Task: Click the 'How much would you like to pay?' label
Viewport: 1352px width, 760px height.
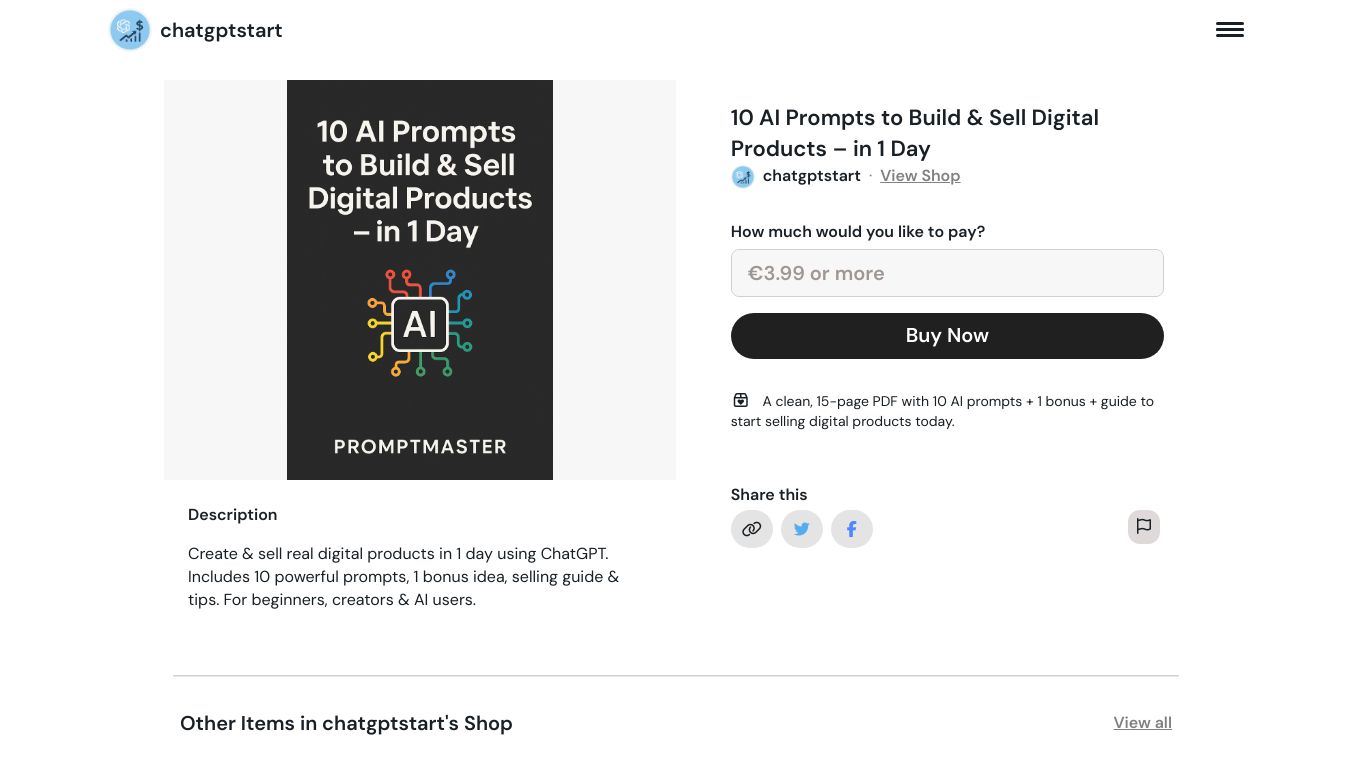Action: click(x=857, y=232)
